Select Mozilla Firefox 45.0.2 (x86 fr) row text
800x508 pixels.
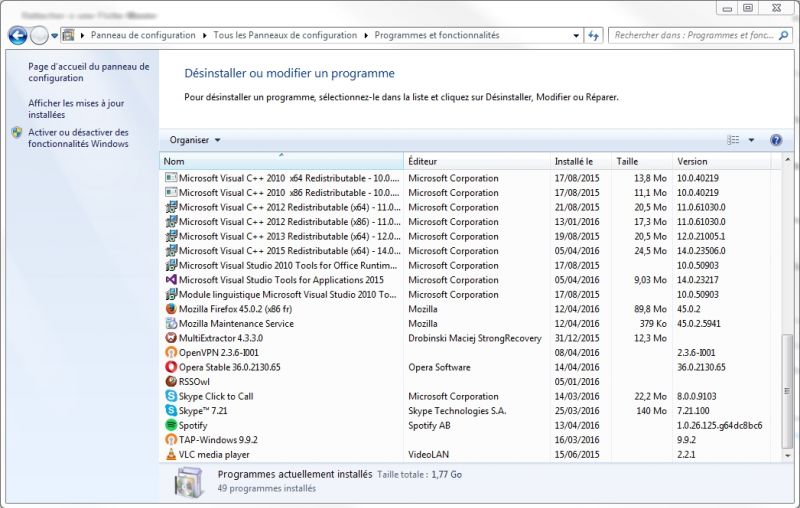235,309
